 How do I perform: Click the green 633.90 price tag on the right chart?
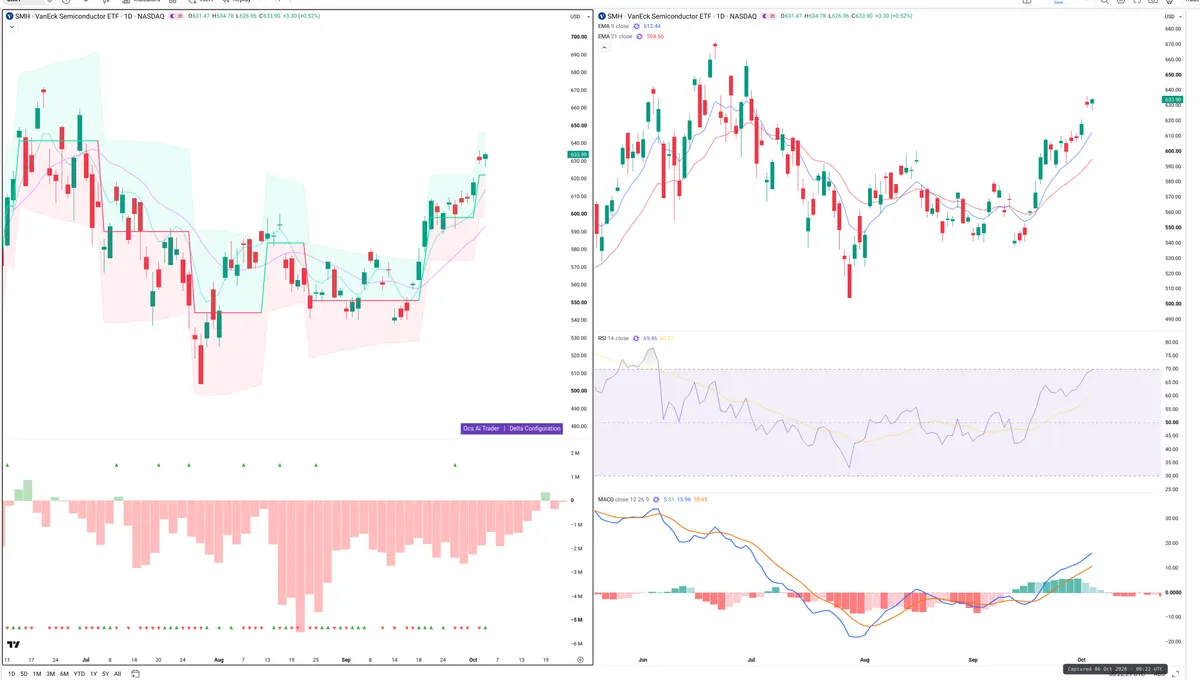(x=1172, y=100)
